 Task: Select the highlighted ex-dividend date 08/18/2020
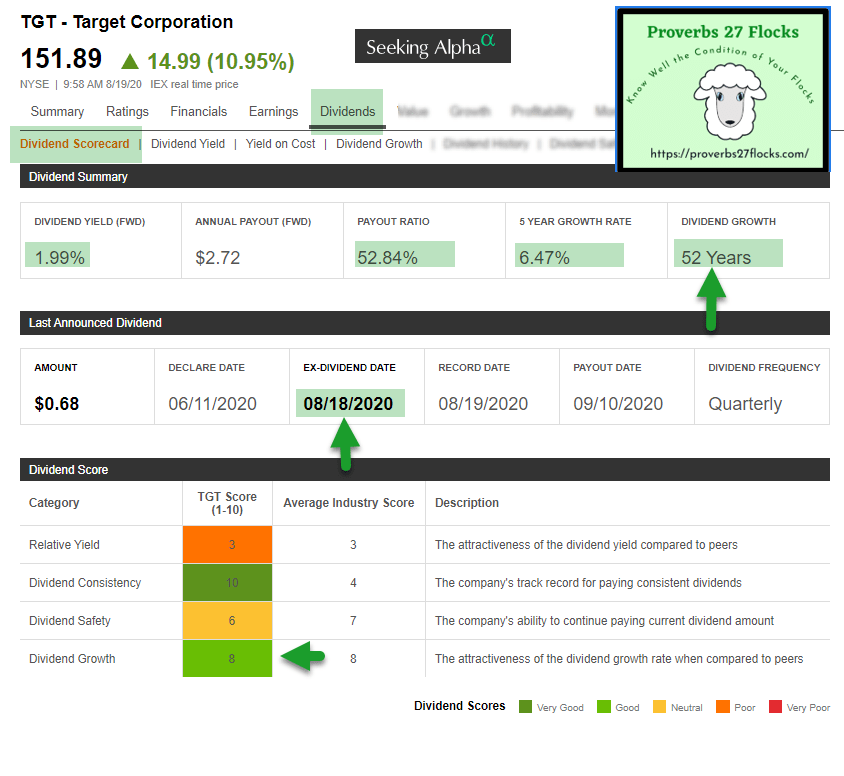coord(350,404)
